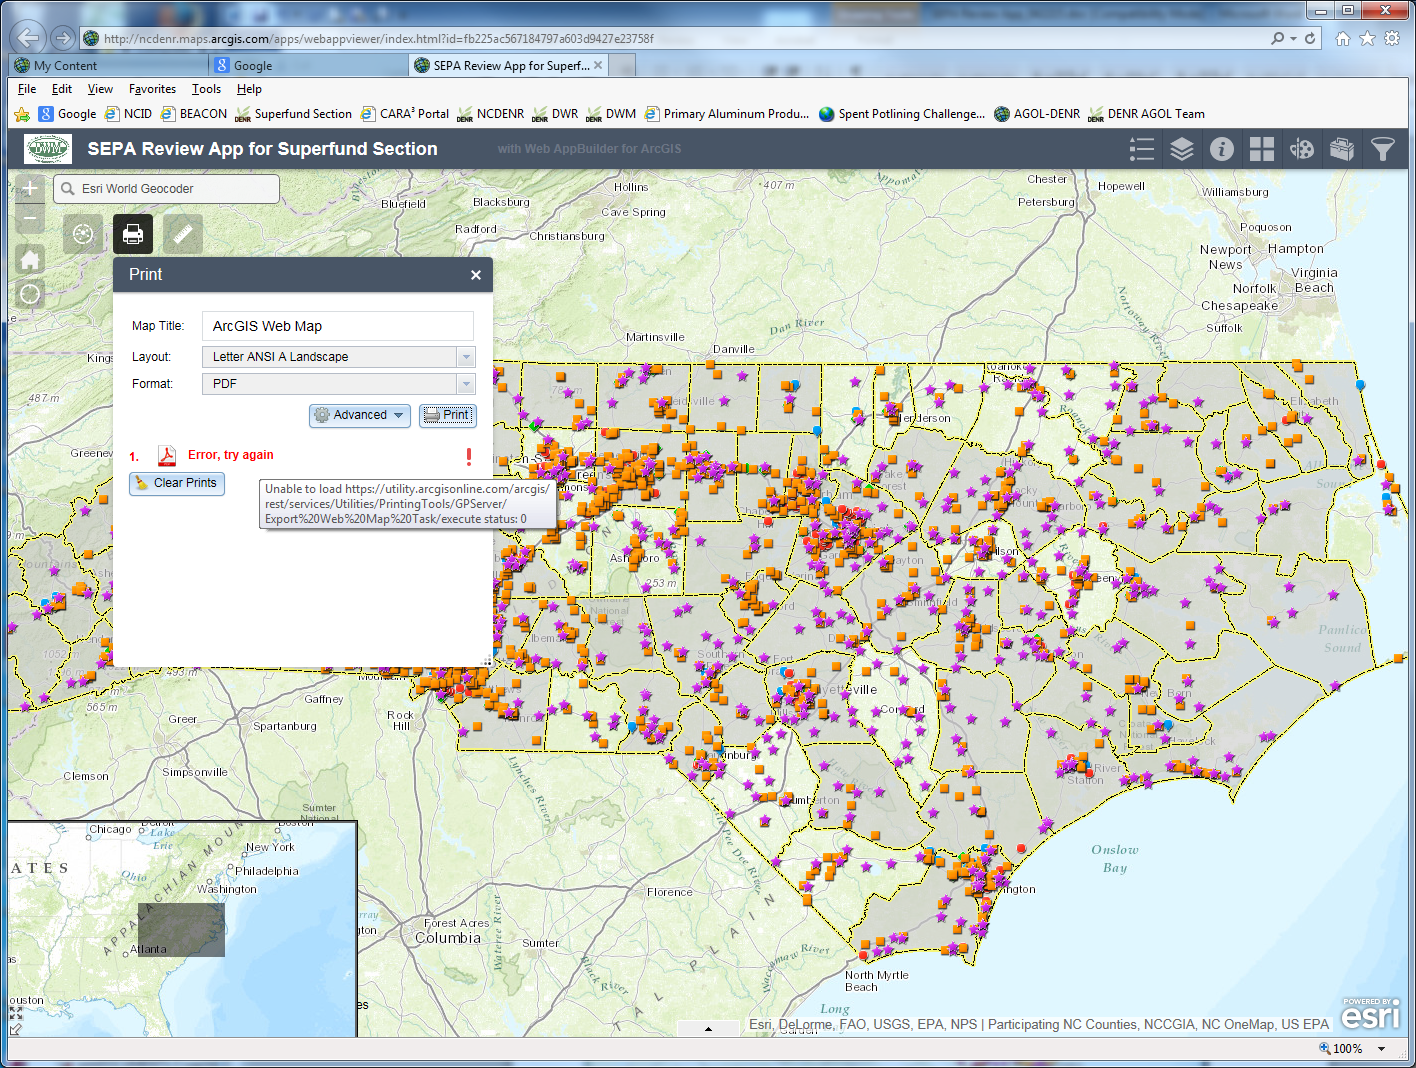This screenshot has width=1416, height=1068.
Task: Open the Edit menu
Action: click(62, 89)
